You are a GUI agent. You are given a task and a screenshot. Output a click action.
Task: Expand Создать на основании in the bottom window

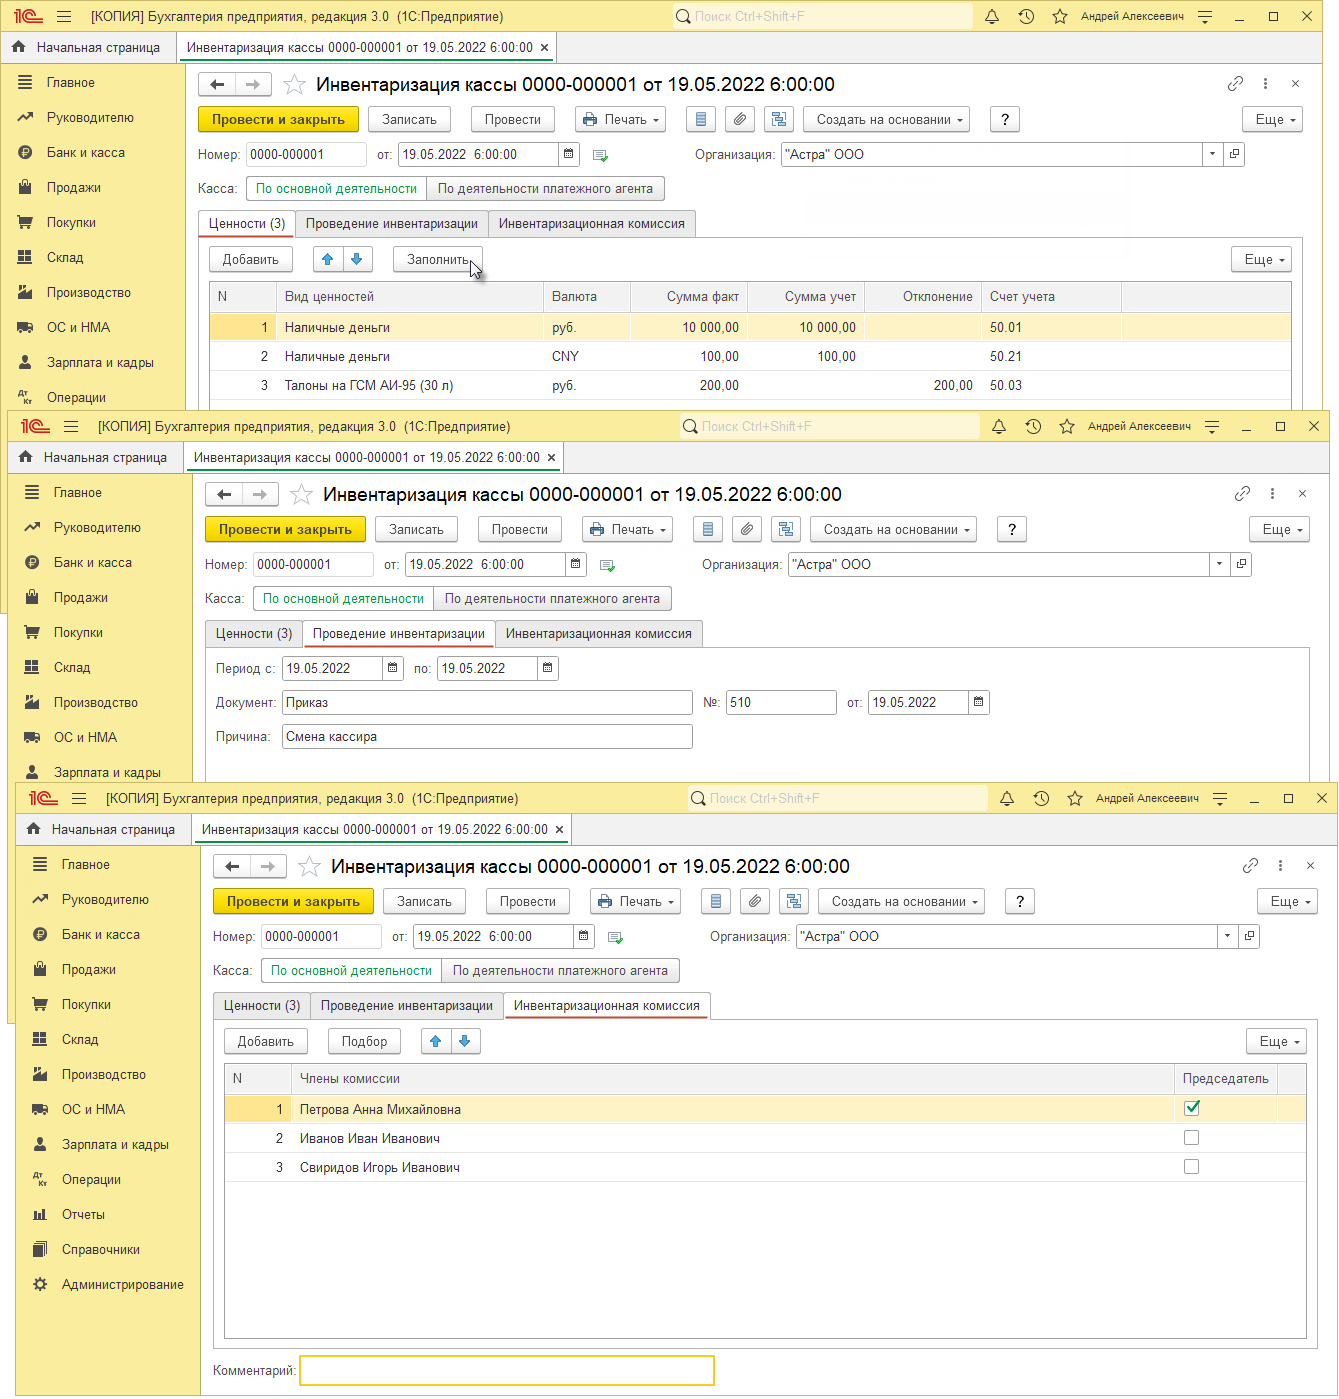click(x=902, y=901)
